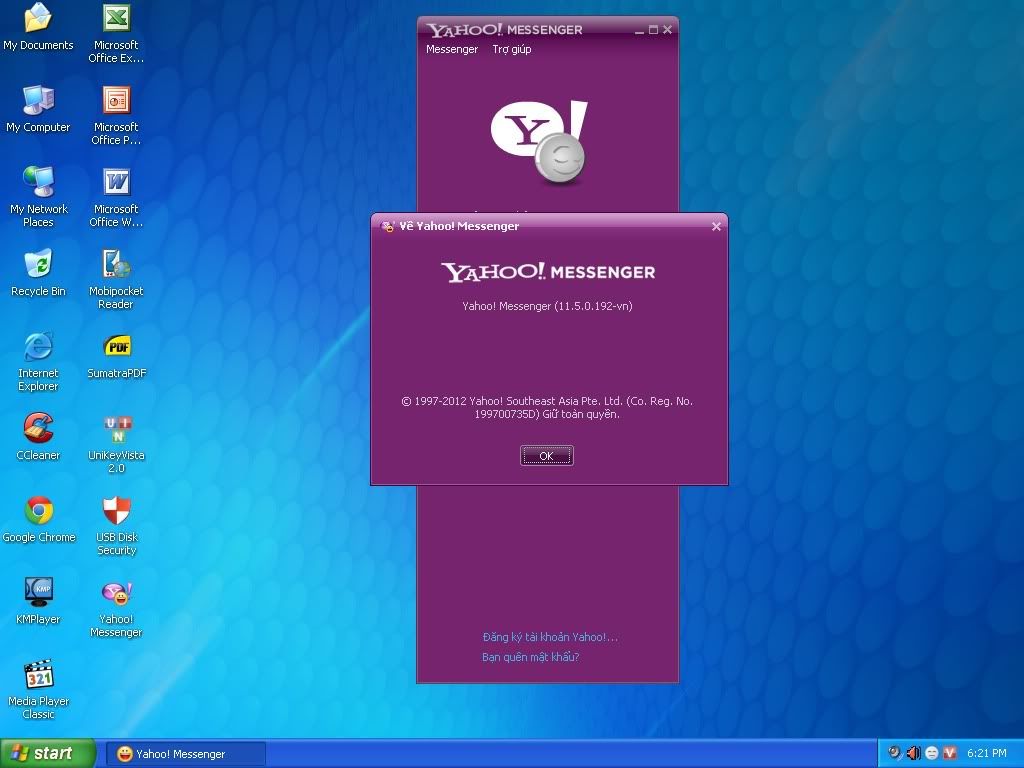Image resolution: width=1024 pixels, height=768 pixels.
Task: Click the About dialog title icon
Action: pos(388,226)
